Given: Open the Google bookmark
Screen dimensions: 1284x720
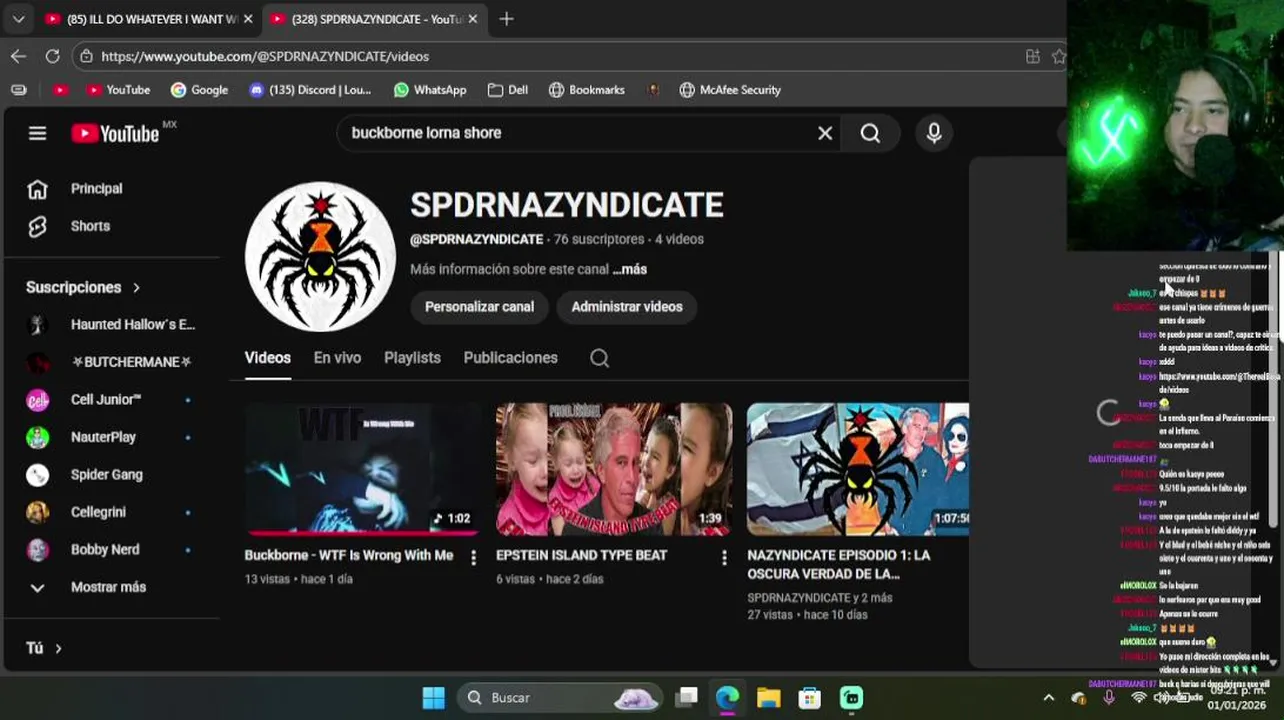Looking at the screenshot, I should (x=199, y=90).
